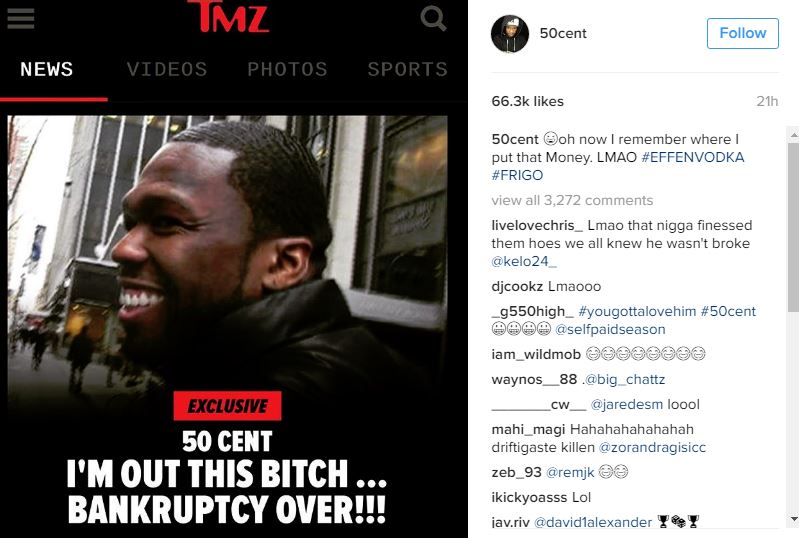Open the 50cent username link in header
799x538 pixels.
point(563,34)
